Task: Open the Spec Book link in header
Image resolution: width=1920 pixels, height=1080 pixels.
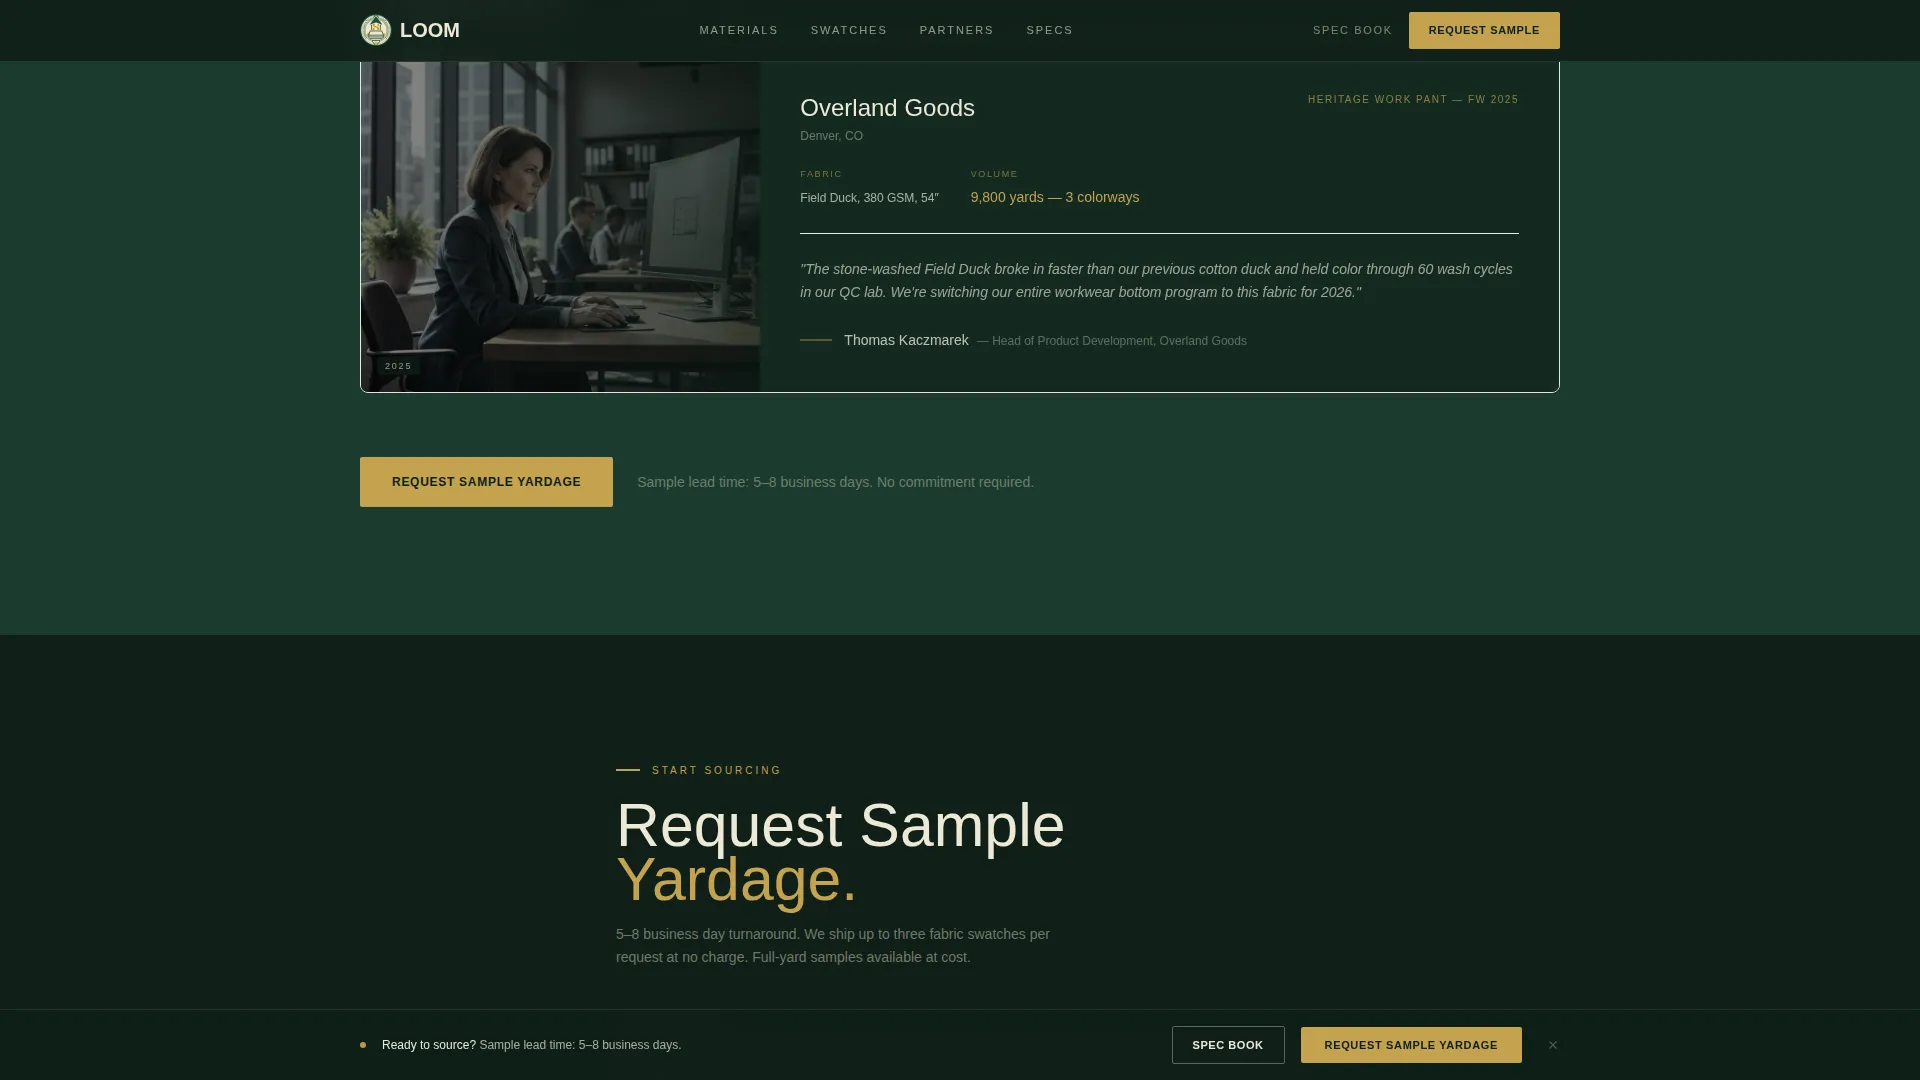Action: [1352, 30]
